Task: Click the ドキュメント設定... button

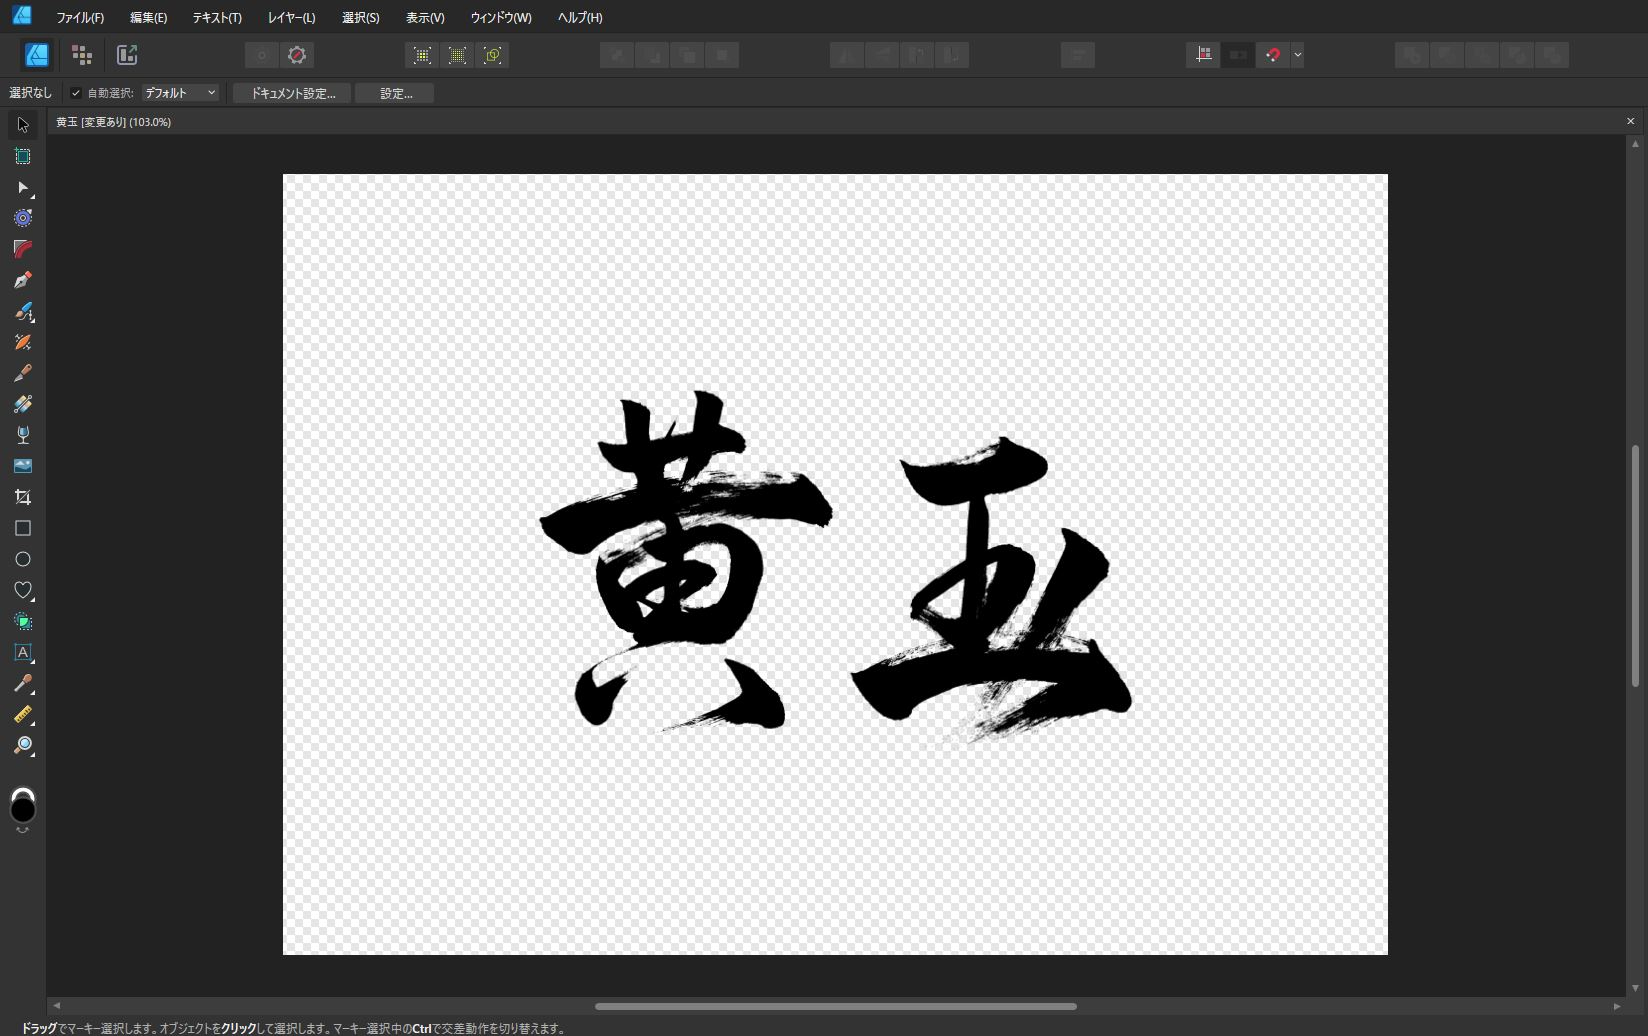Action: pos(292,93)
